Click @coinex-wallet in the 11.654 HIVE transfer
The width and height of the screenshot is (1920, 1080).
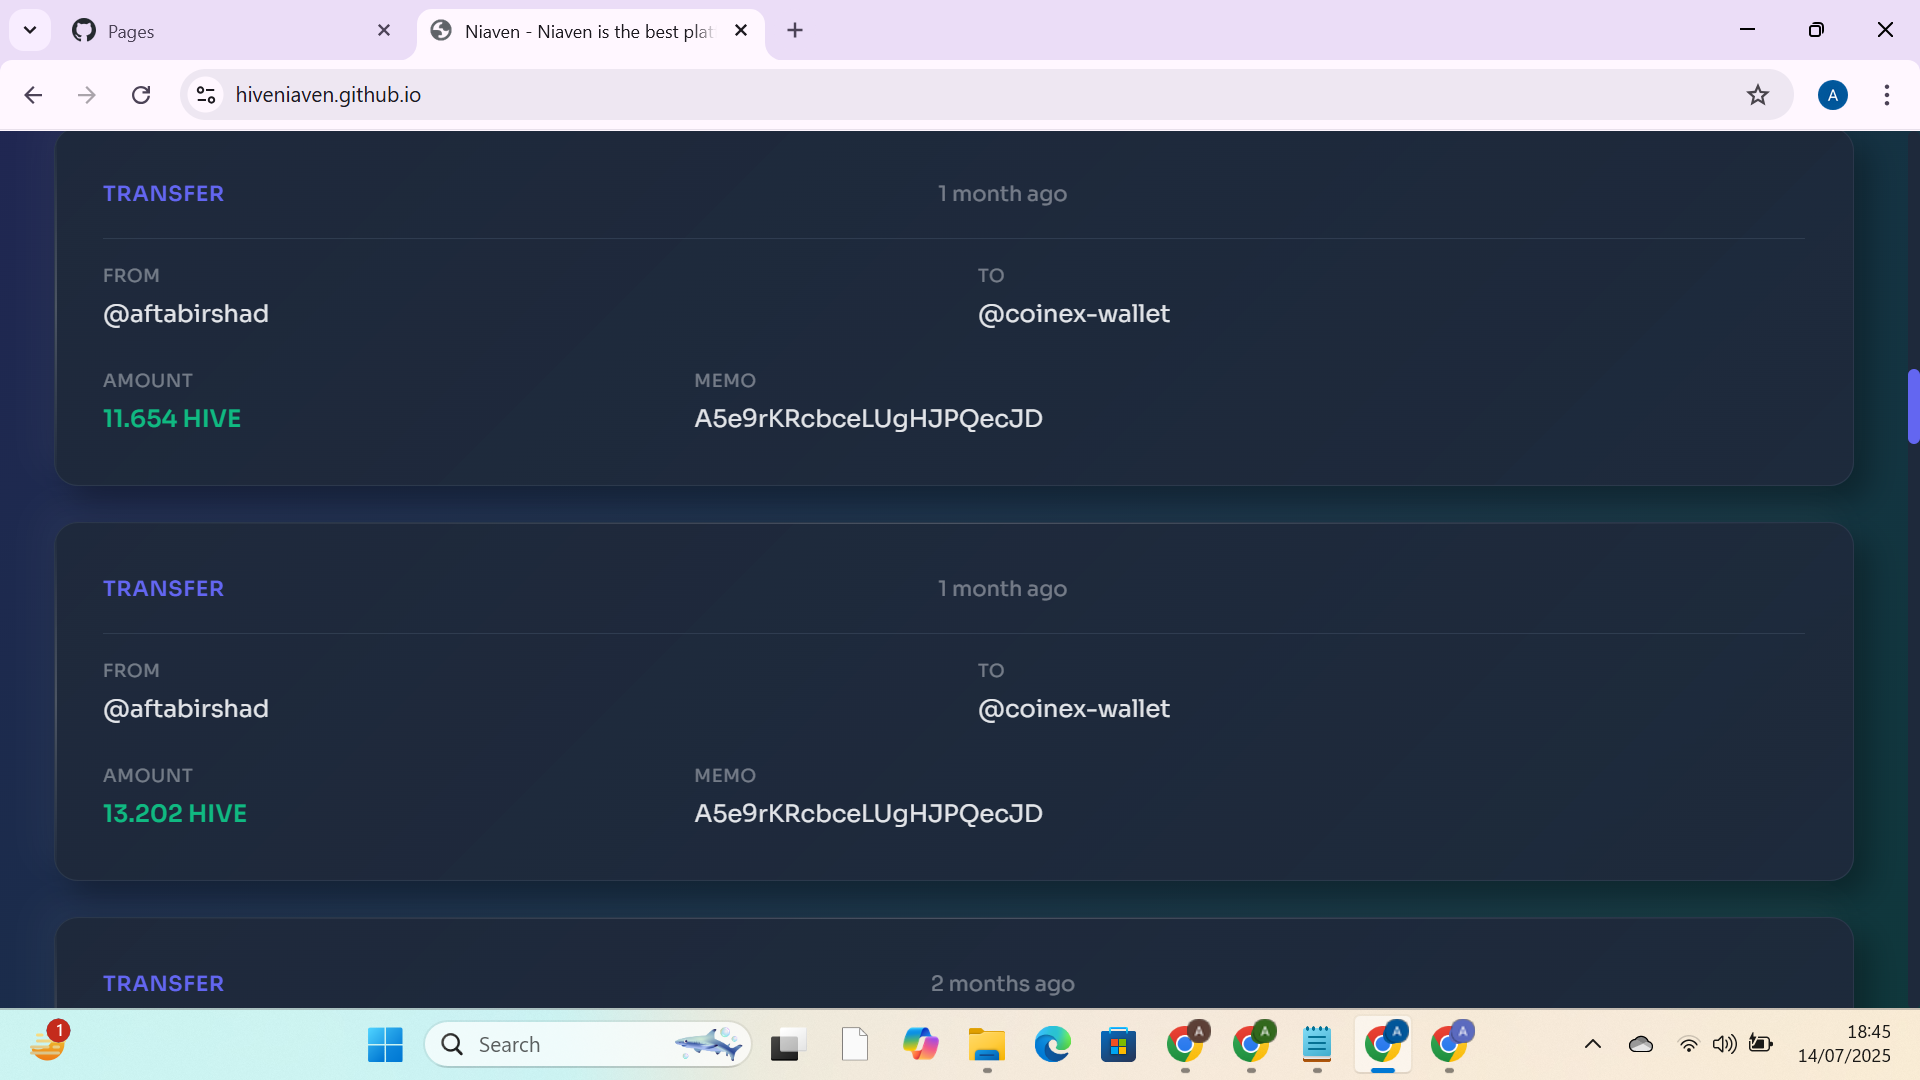(1074, 314)
